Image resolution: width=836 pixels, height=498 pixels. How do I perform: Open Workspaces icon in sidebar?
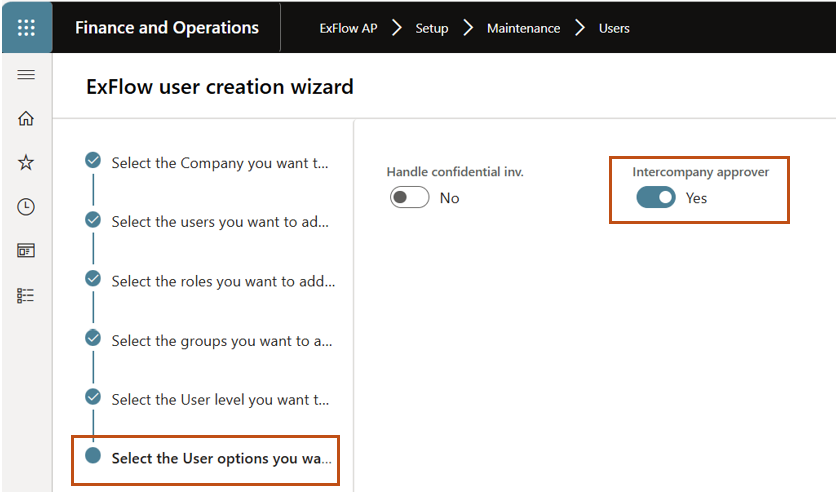[x=26, y=251]
